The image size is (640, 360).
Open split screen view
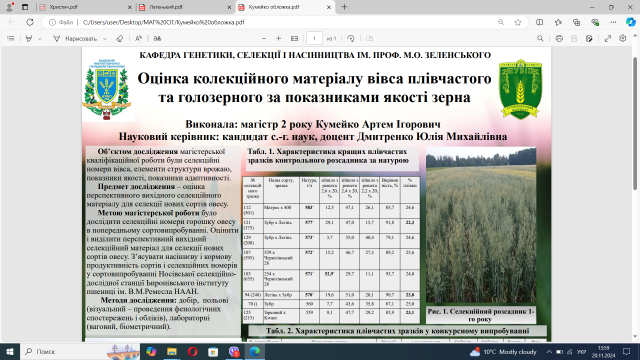click(x=540, y=22)
